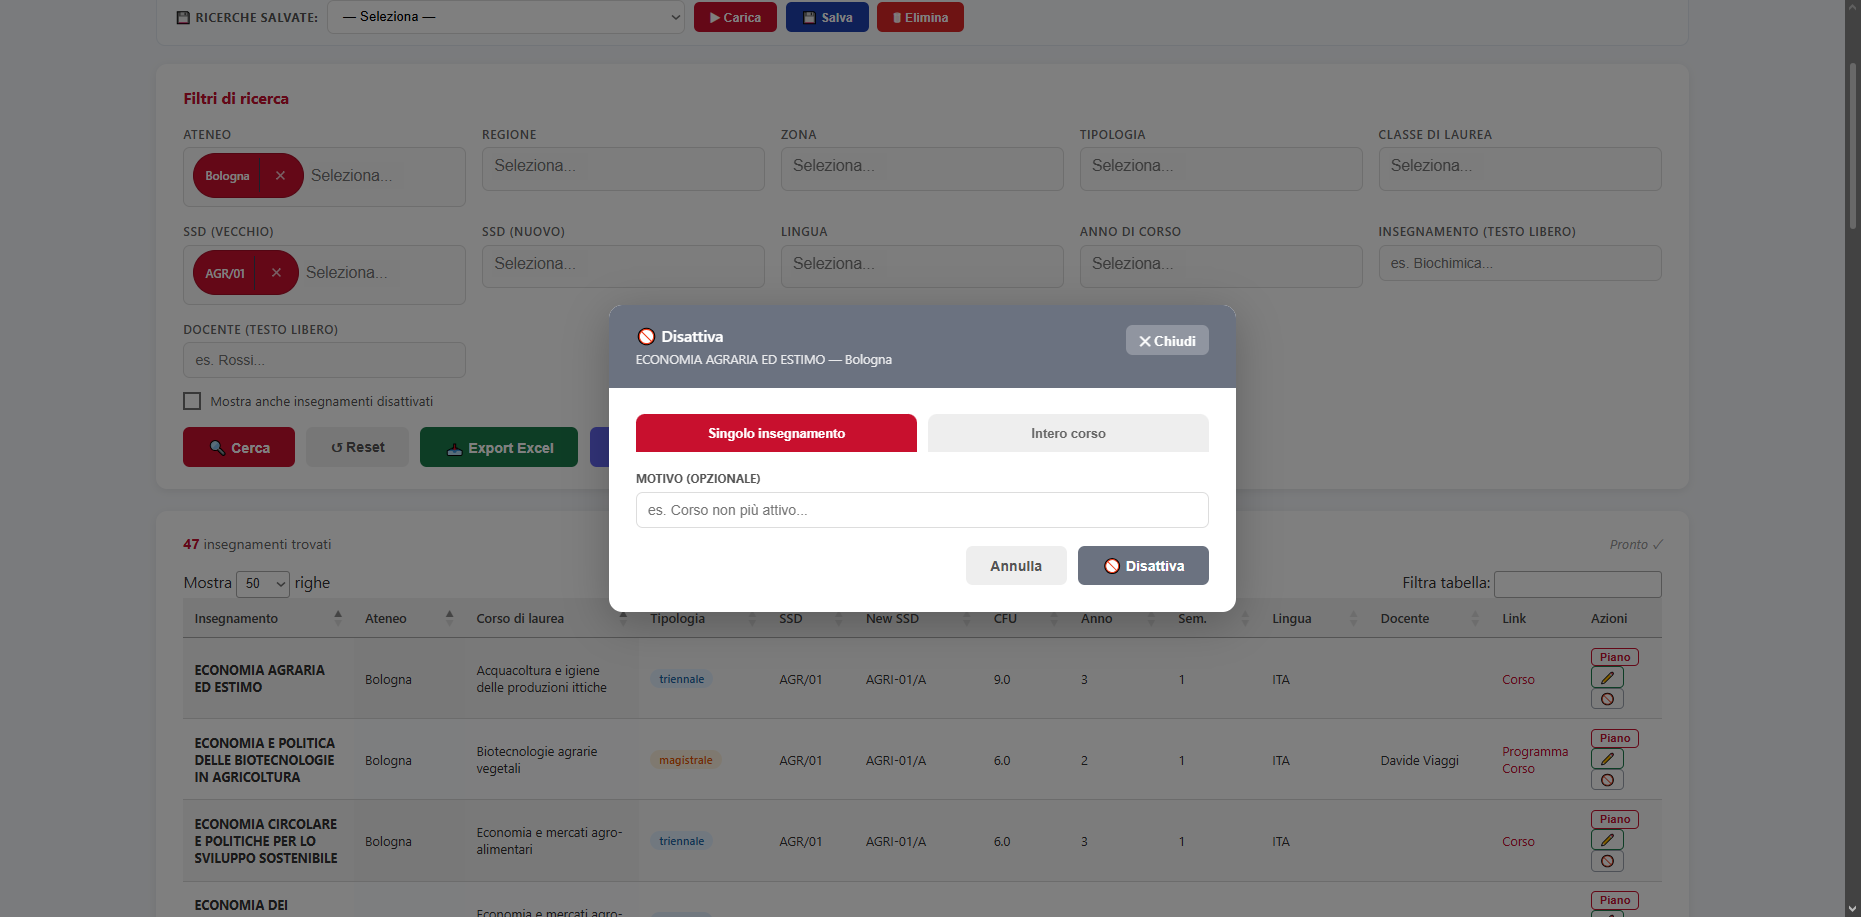
Task: Click the Reset filters button
Action: (x=357, y=447)
